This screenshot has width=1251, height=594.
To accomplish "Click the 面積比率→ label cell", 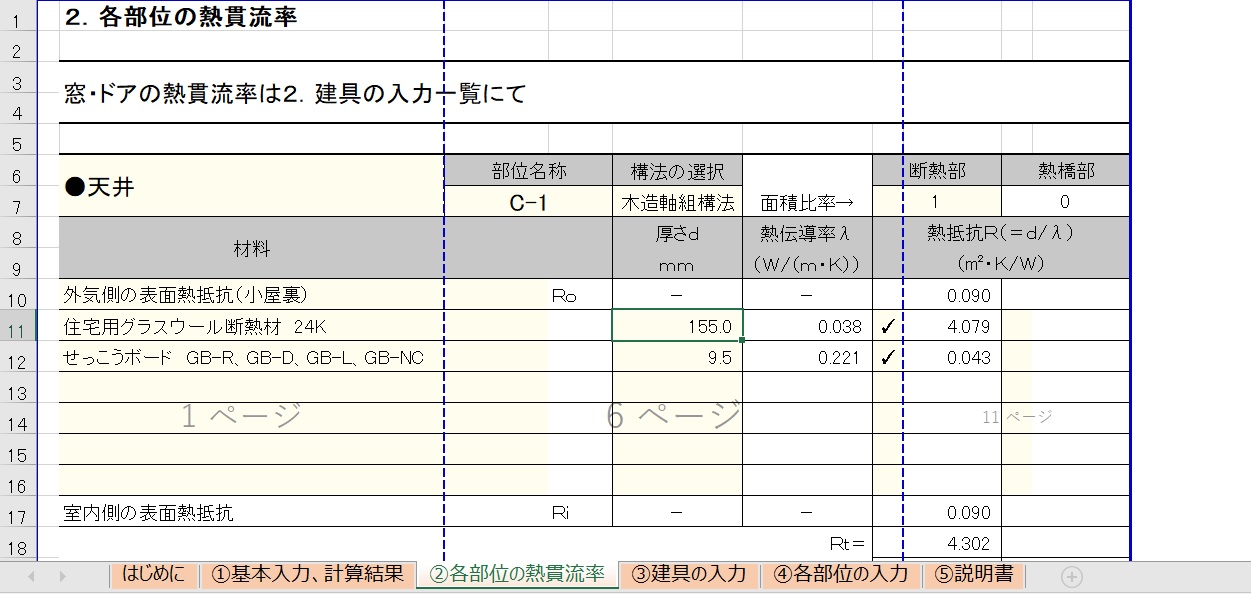I will tap(805, 200).
